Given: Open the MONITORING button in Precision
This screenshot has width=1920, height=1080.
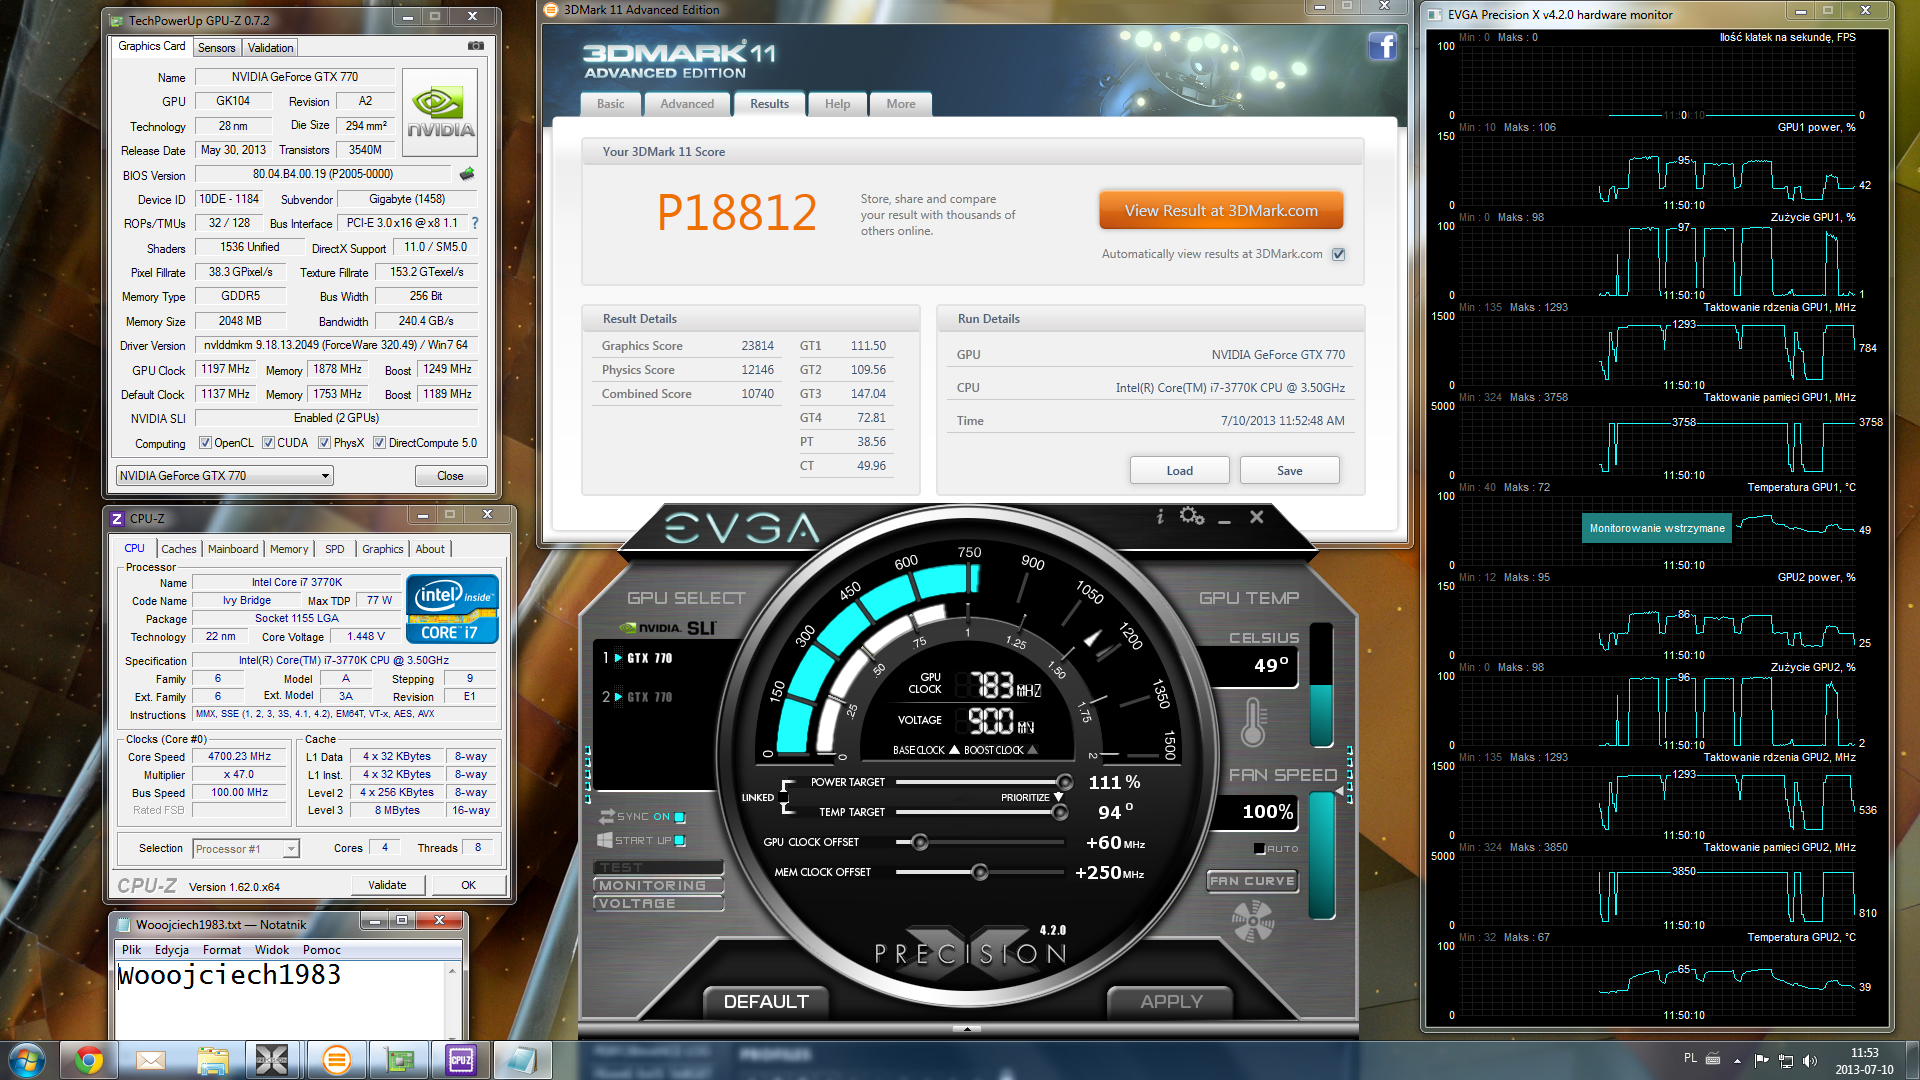Looking at the screenshot, I should point(658,885).
